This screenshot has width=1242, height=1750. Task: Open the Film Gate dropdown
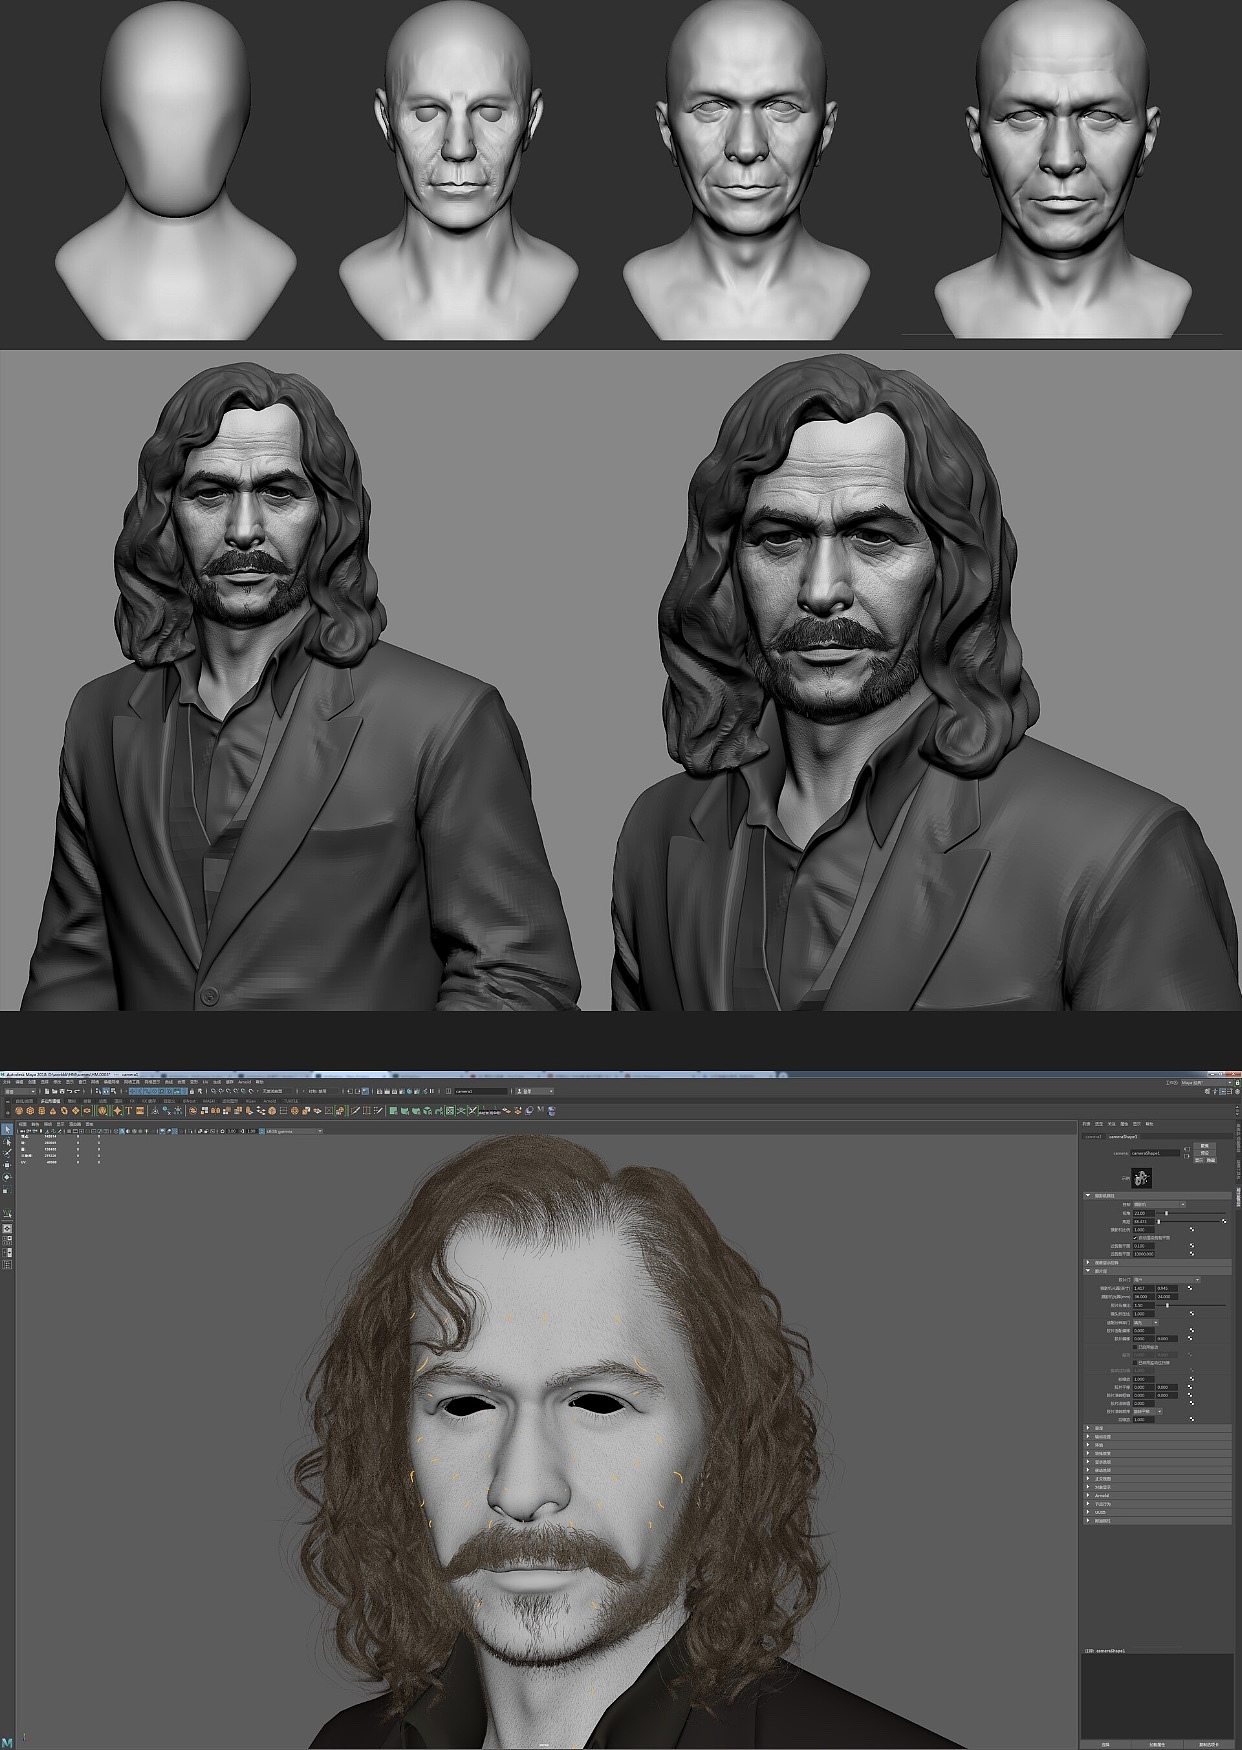pyautogui.click(x=1167, y=1280)
